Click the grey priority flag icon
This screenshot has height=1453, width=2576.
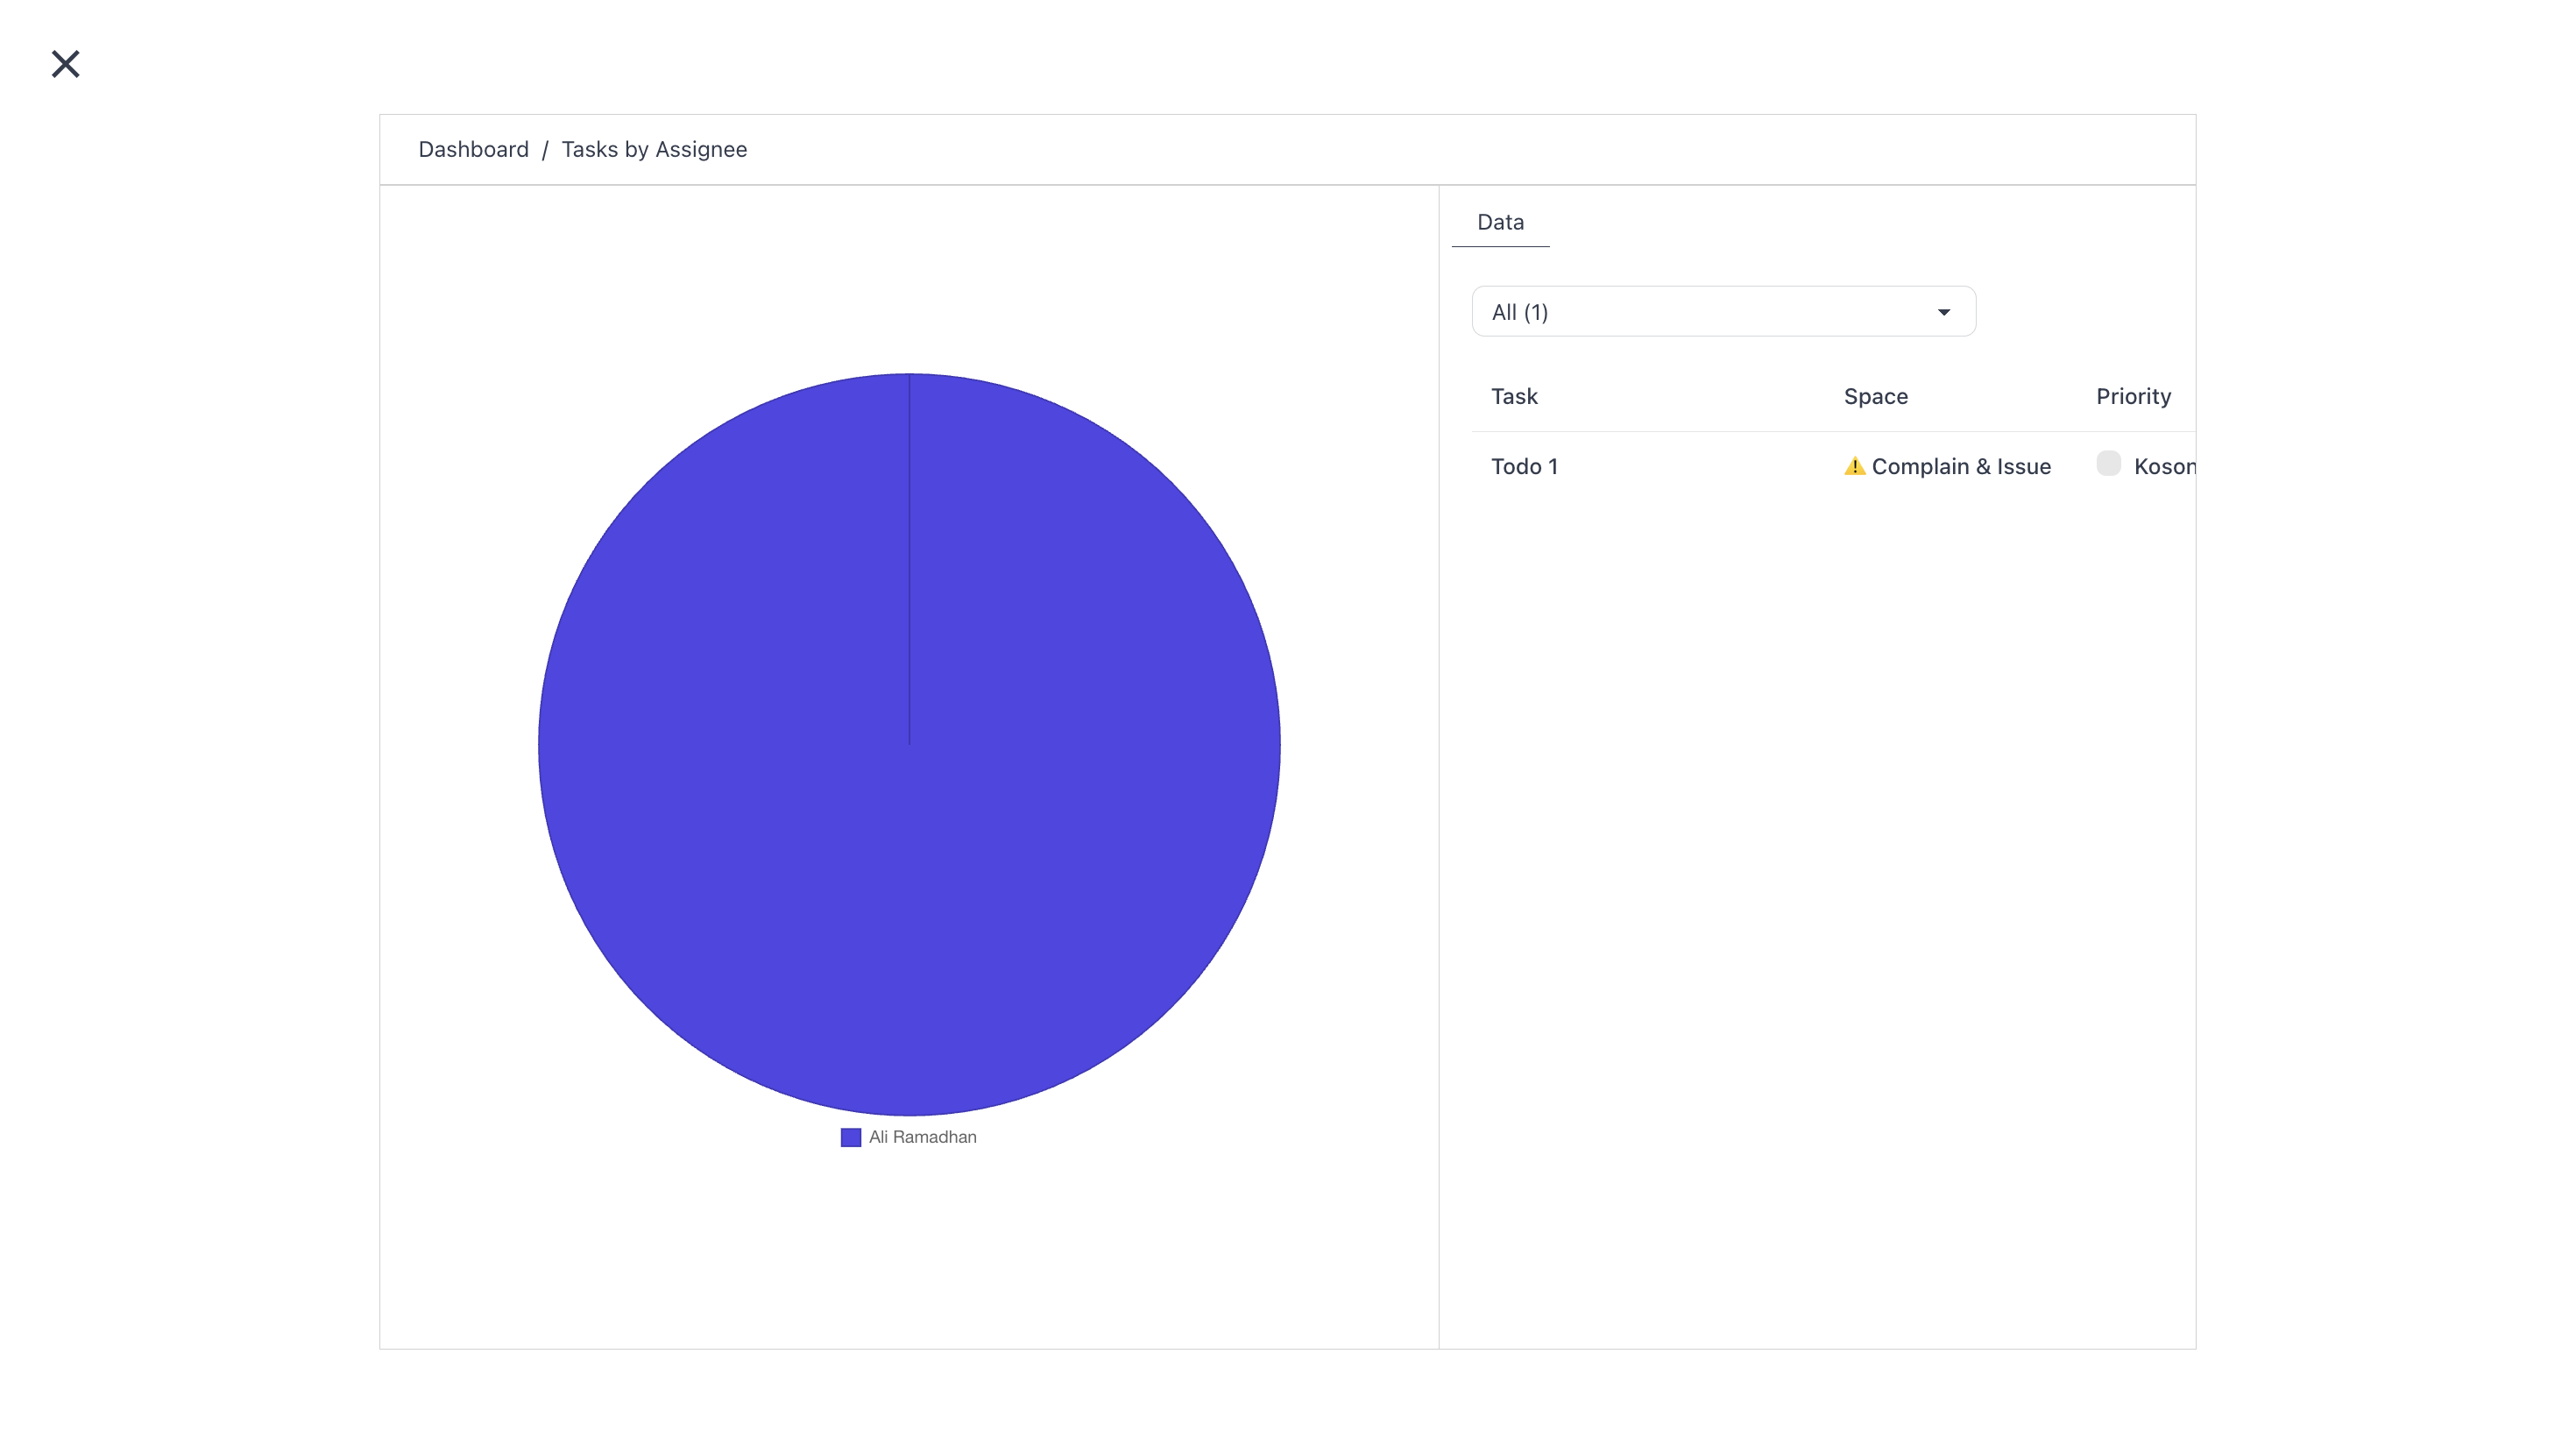2108,463
